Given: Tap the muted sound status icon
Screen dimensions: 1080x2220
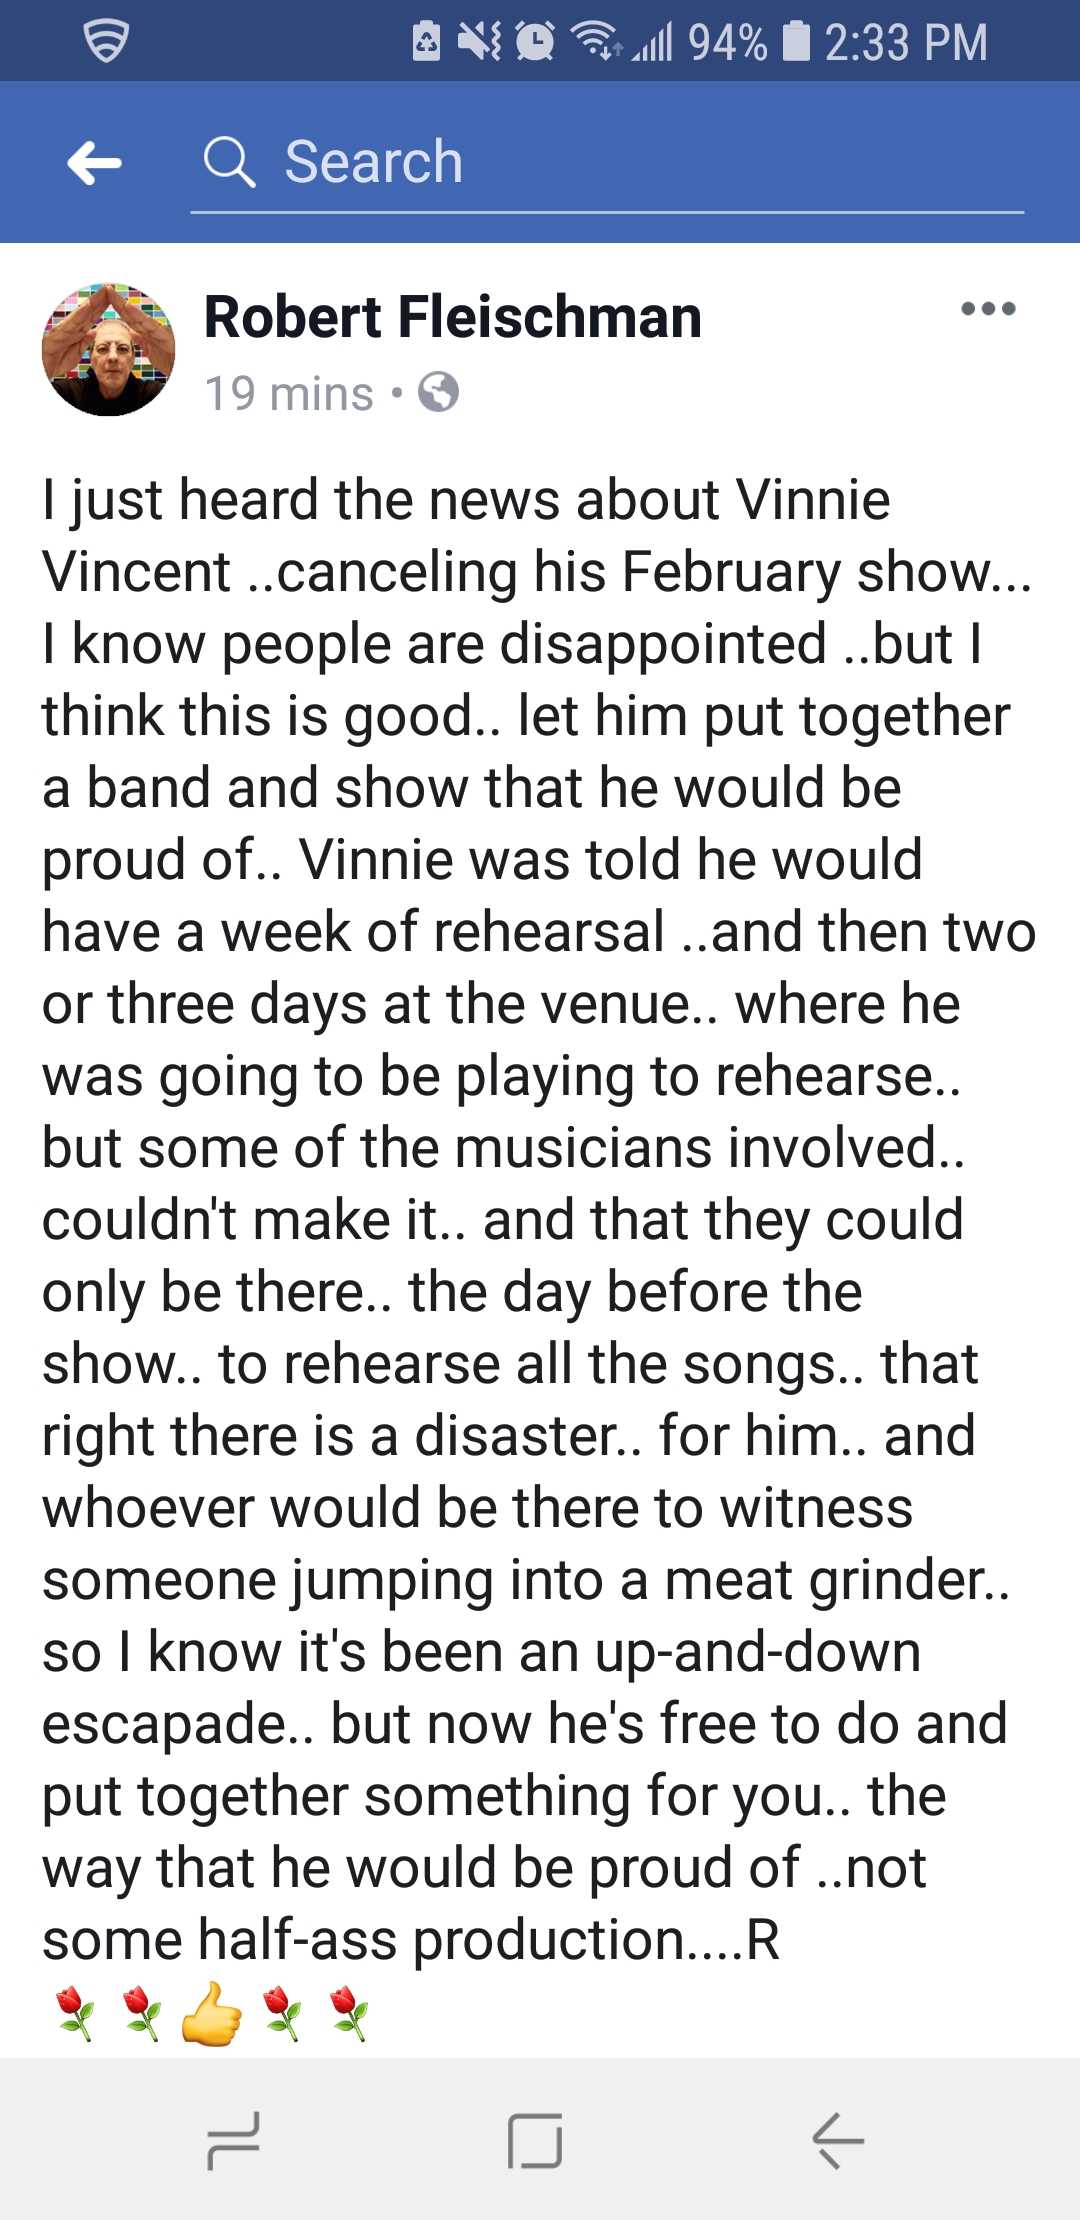Looking at the screenshot, I should [x=480, y=42].
